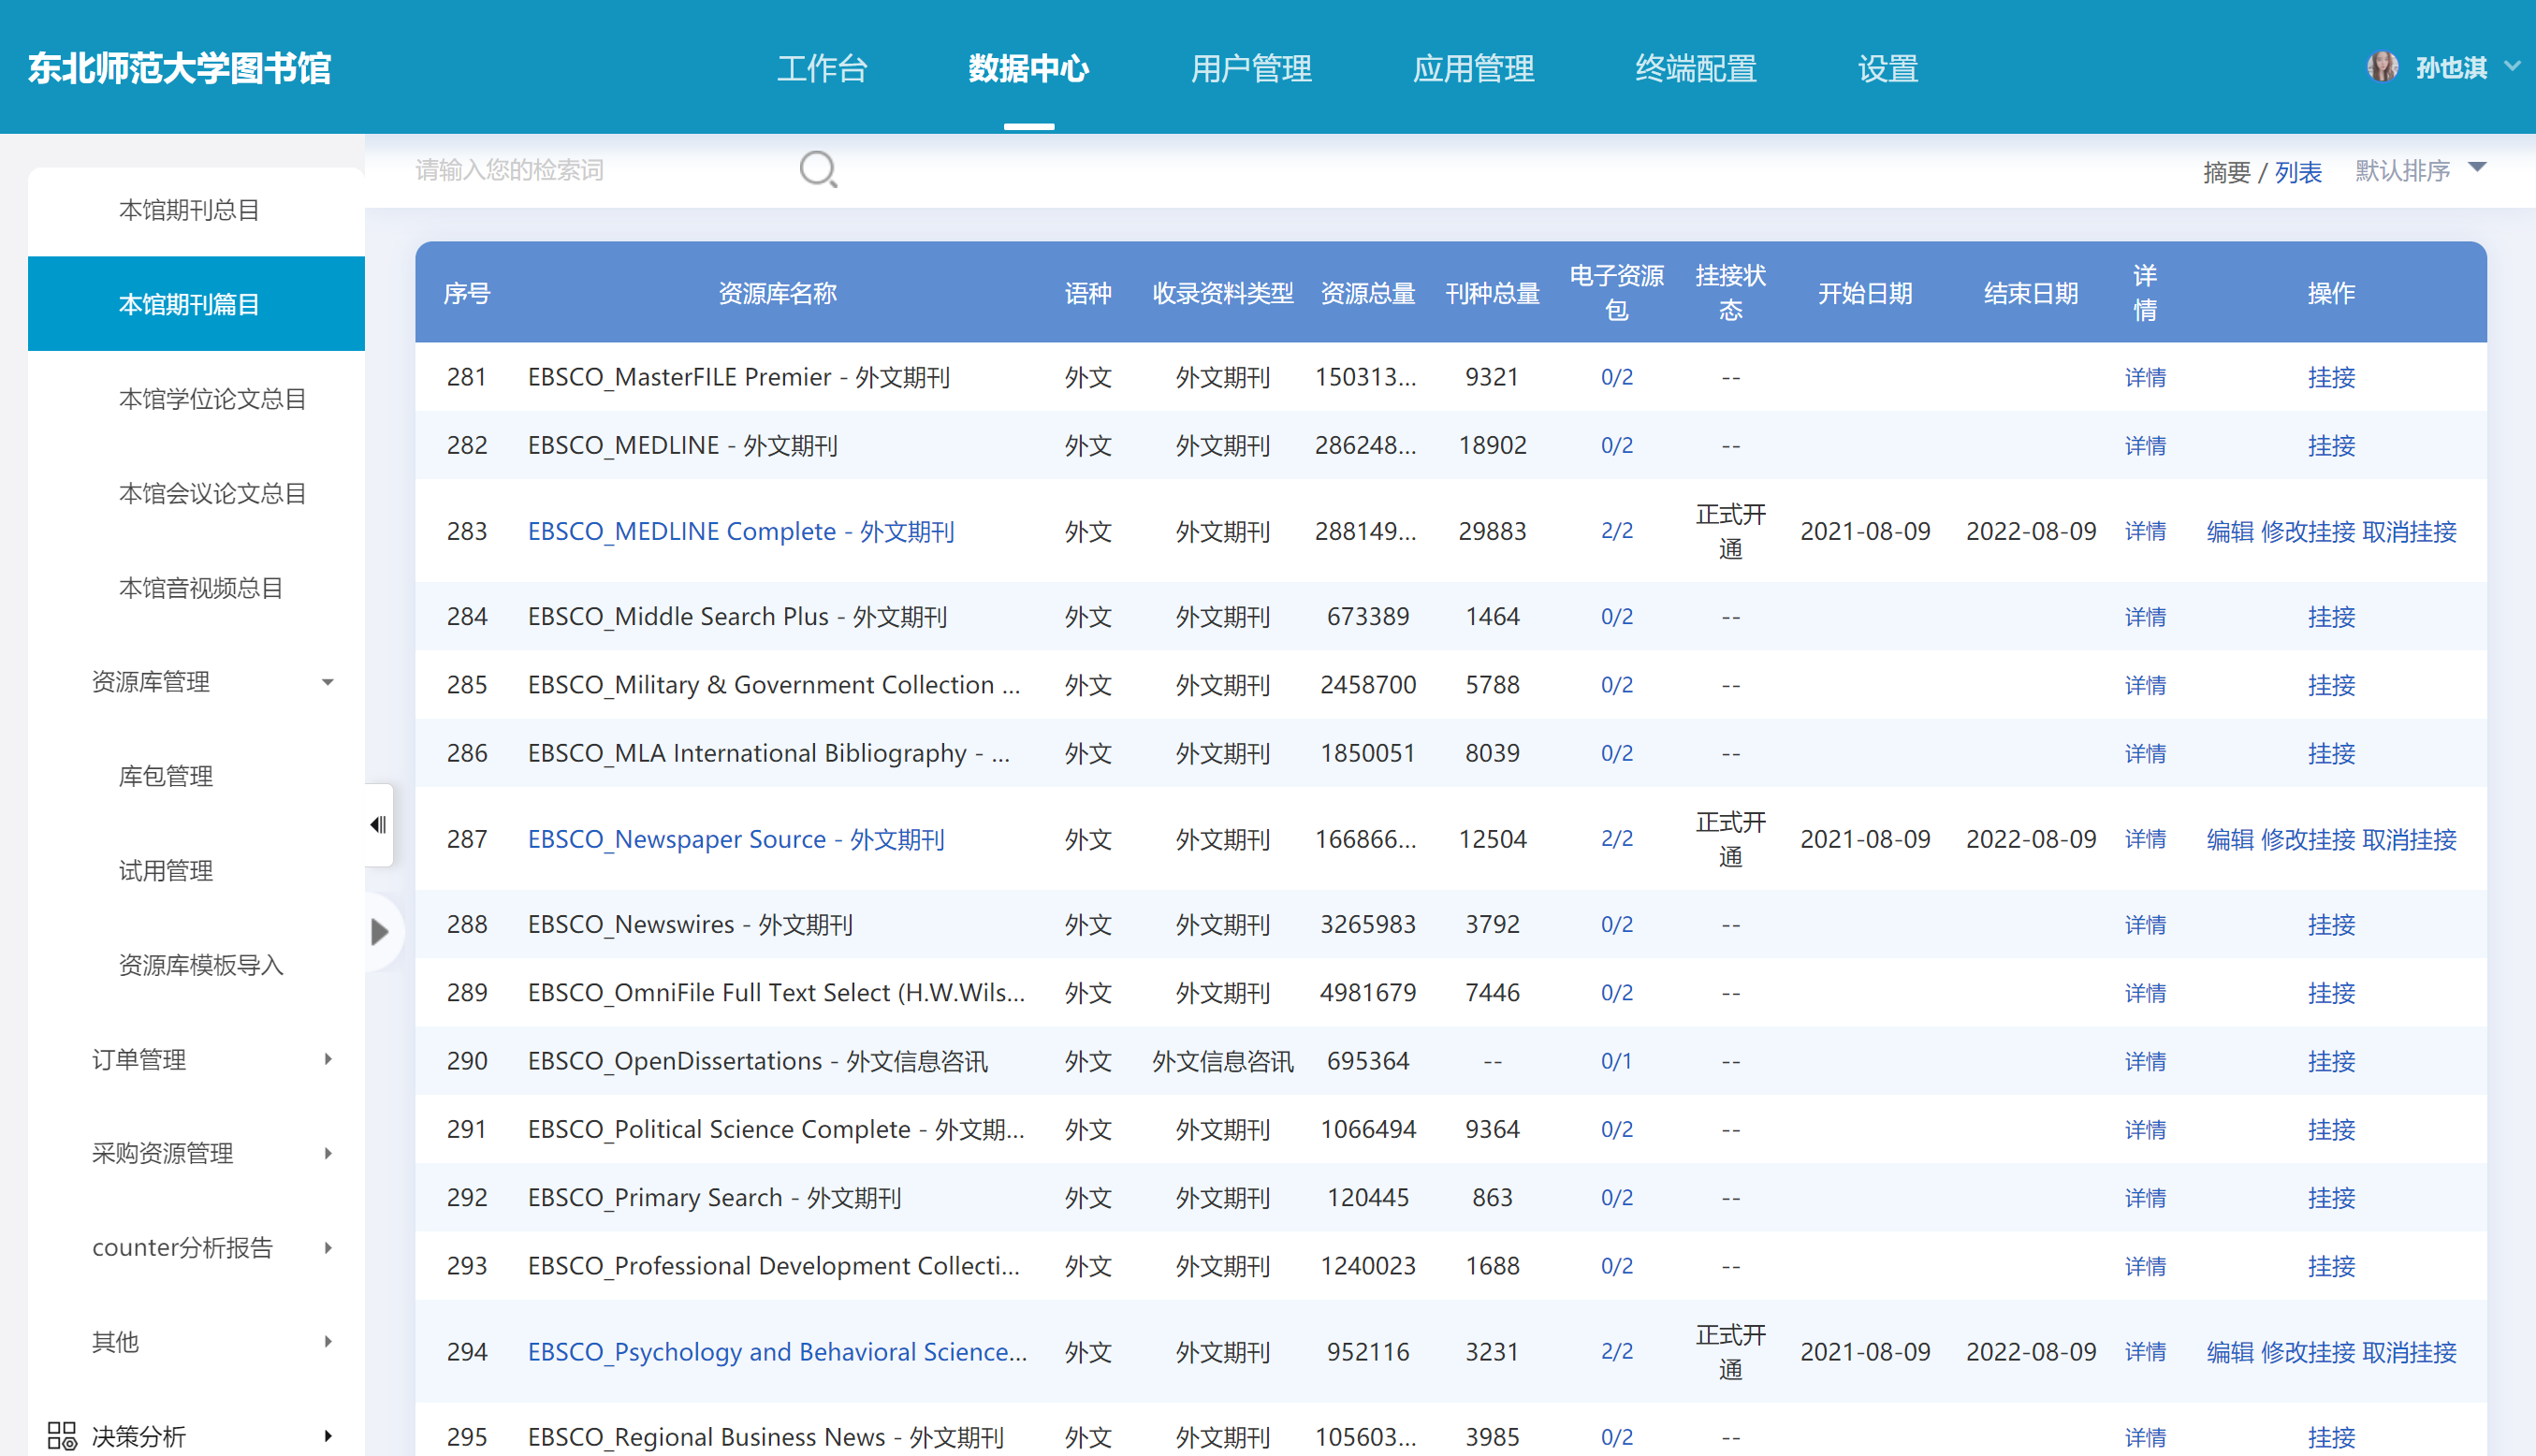Open EBSCO_MEDLINE Complete resource link
The height and width of the screenshot is (1456, 2536).
[x=740, y=531]
